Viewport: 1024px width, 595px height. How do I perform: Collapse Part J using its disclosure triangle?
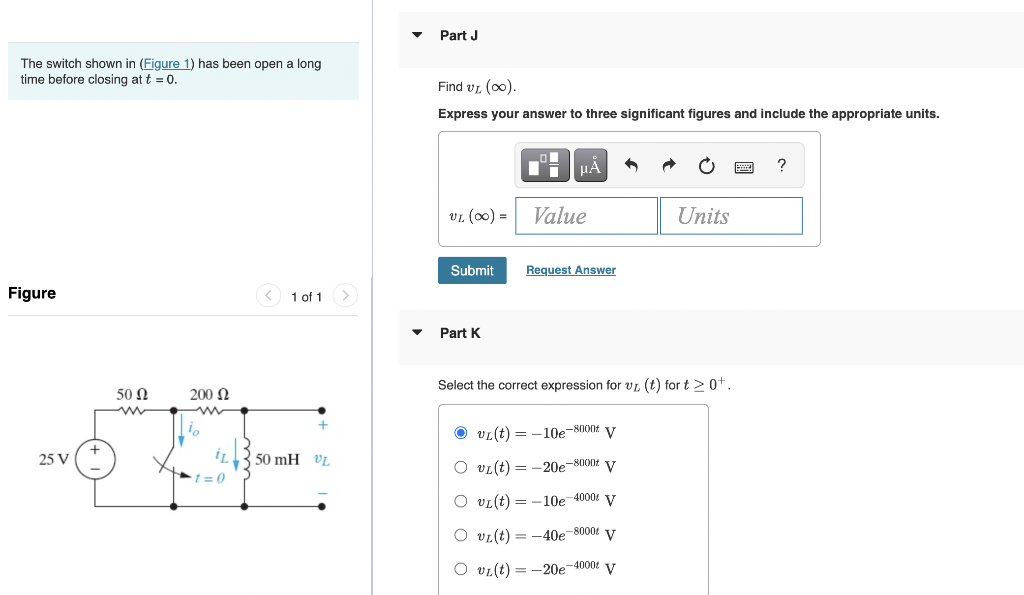[x=416, y=35]
